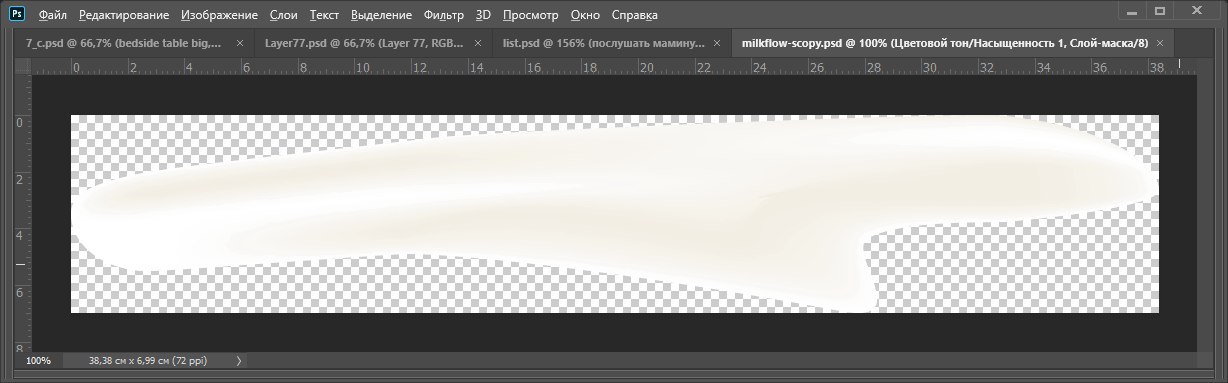Expand the status bar info arrow
This screenshot has height=383, width=1228.
pyautogui.click(x=238, y=360)
